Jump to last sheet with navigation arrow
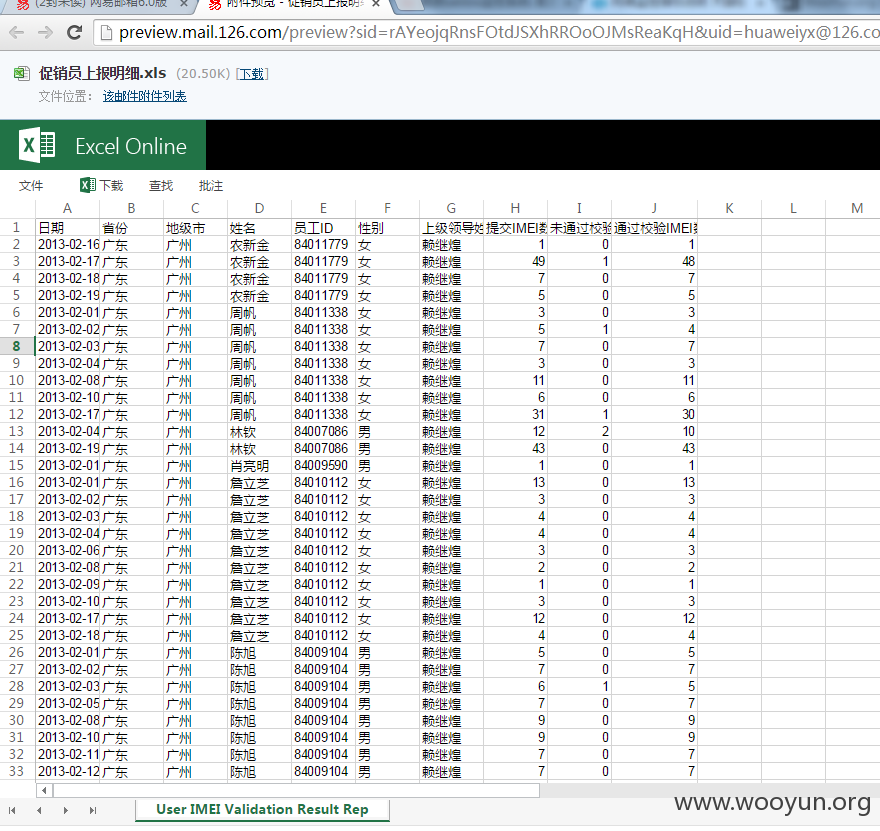The image size is (880, 831). coord(93,810)
